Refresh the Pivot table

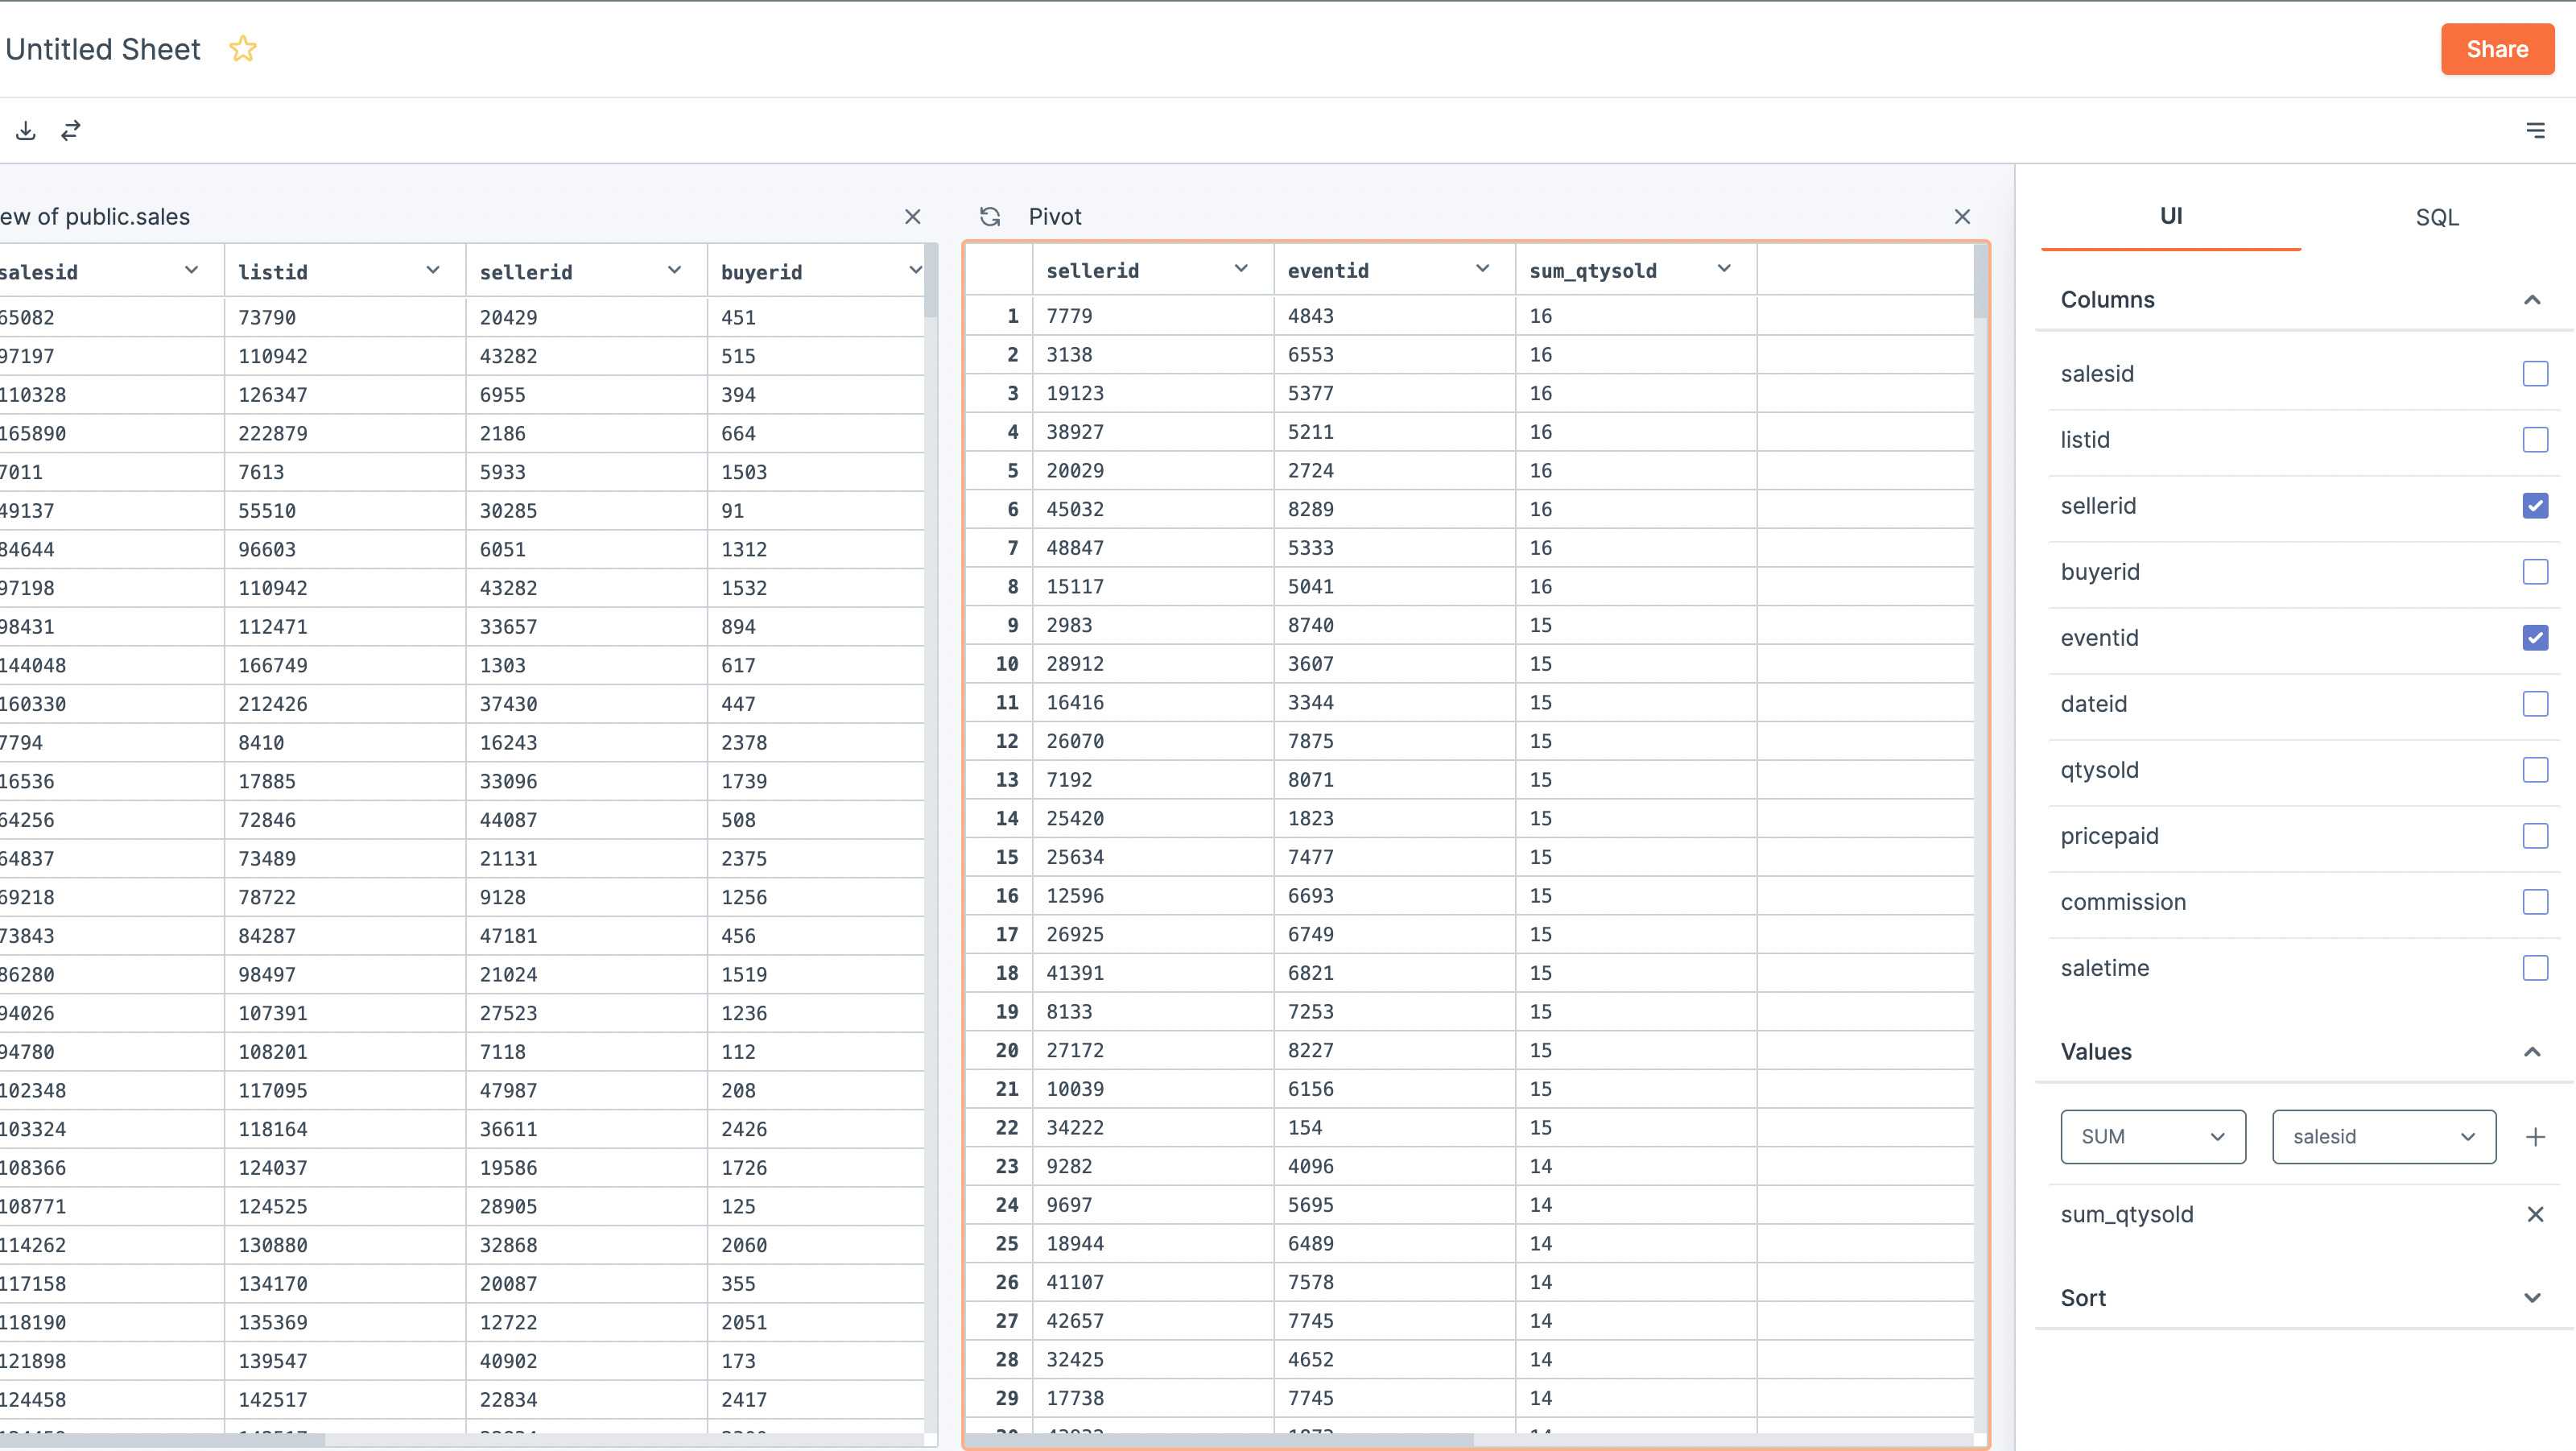990,217
